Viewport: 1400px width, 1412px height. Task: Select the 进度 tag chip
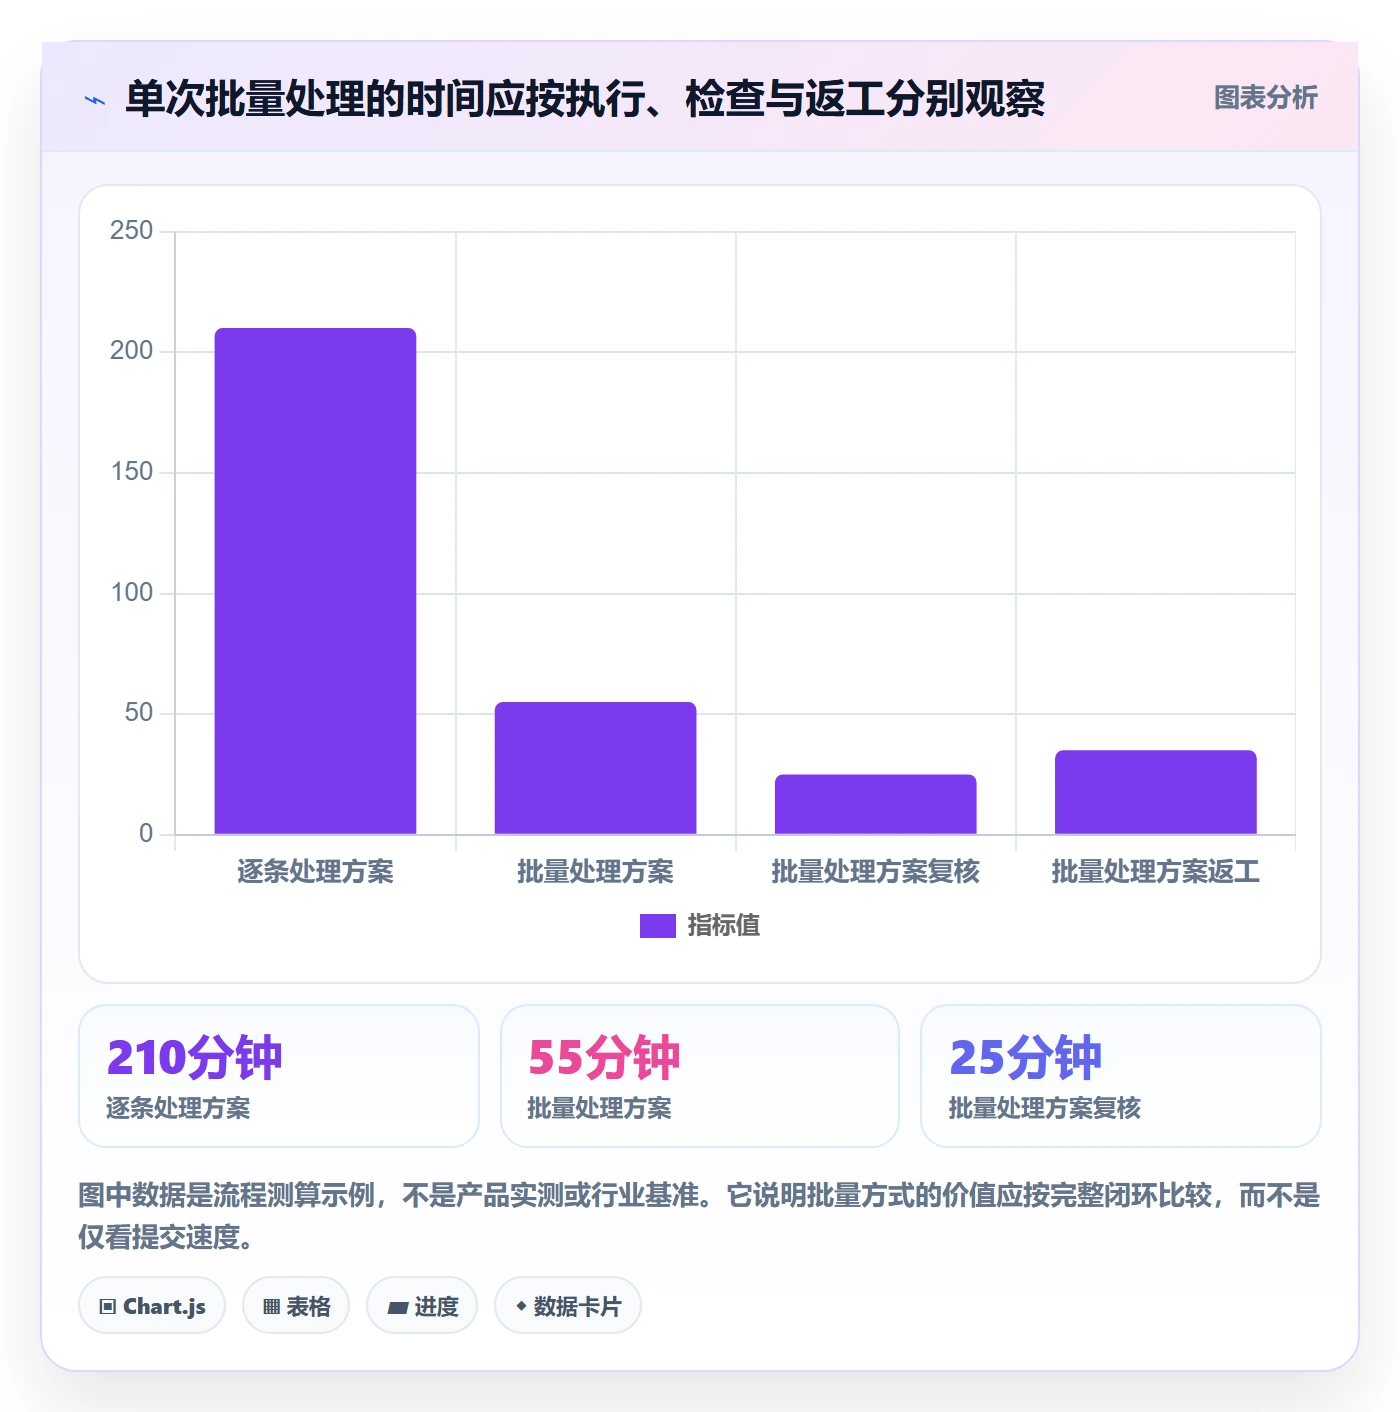coord(422,1305)
